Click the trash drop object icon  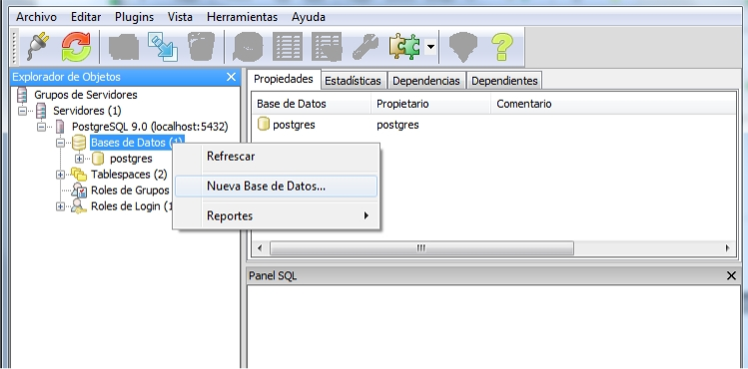click(x=202, y=47)
